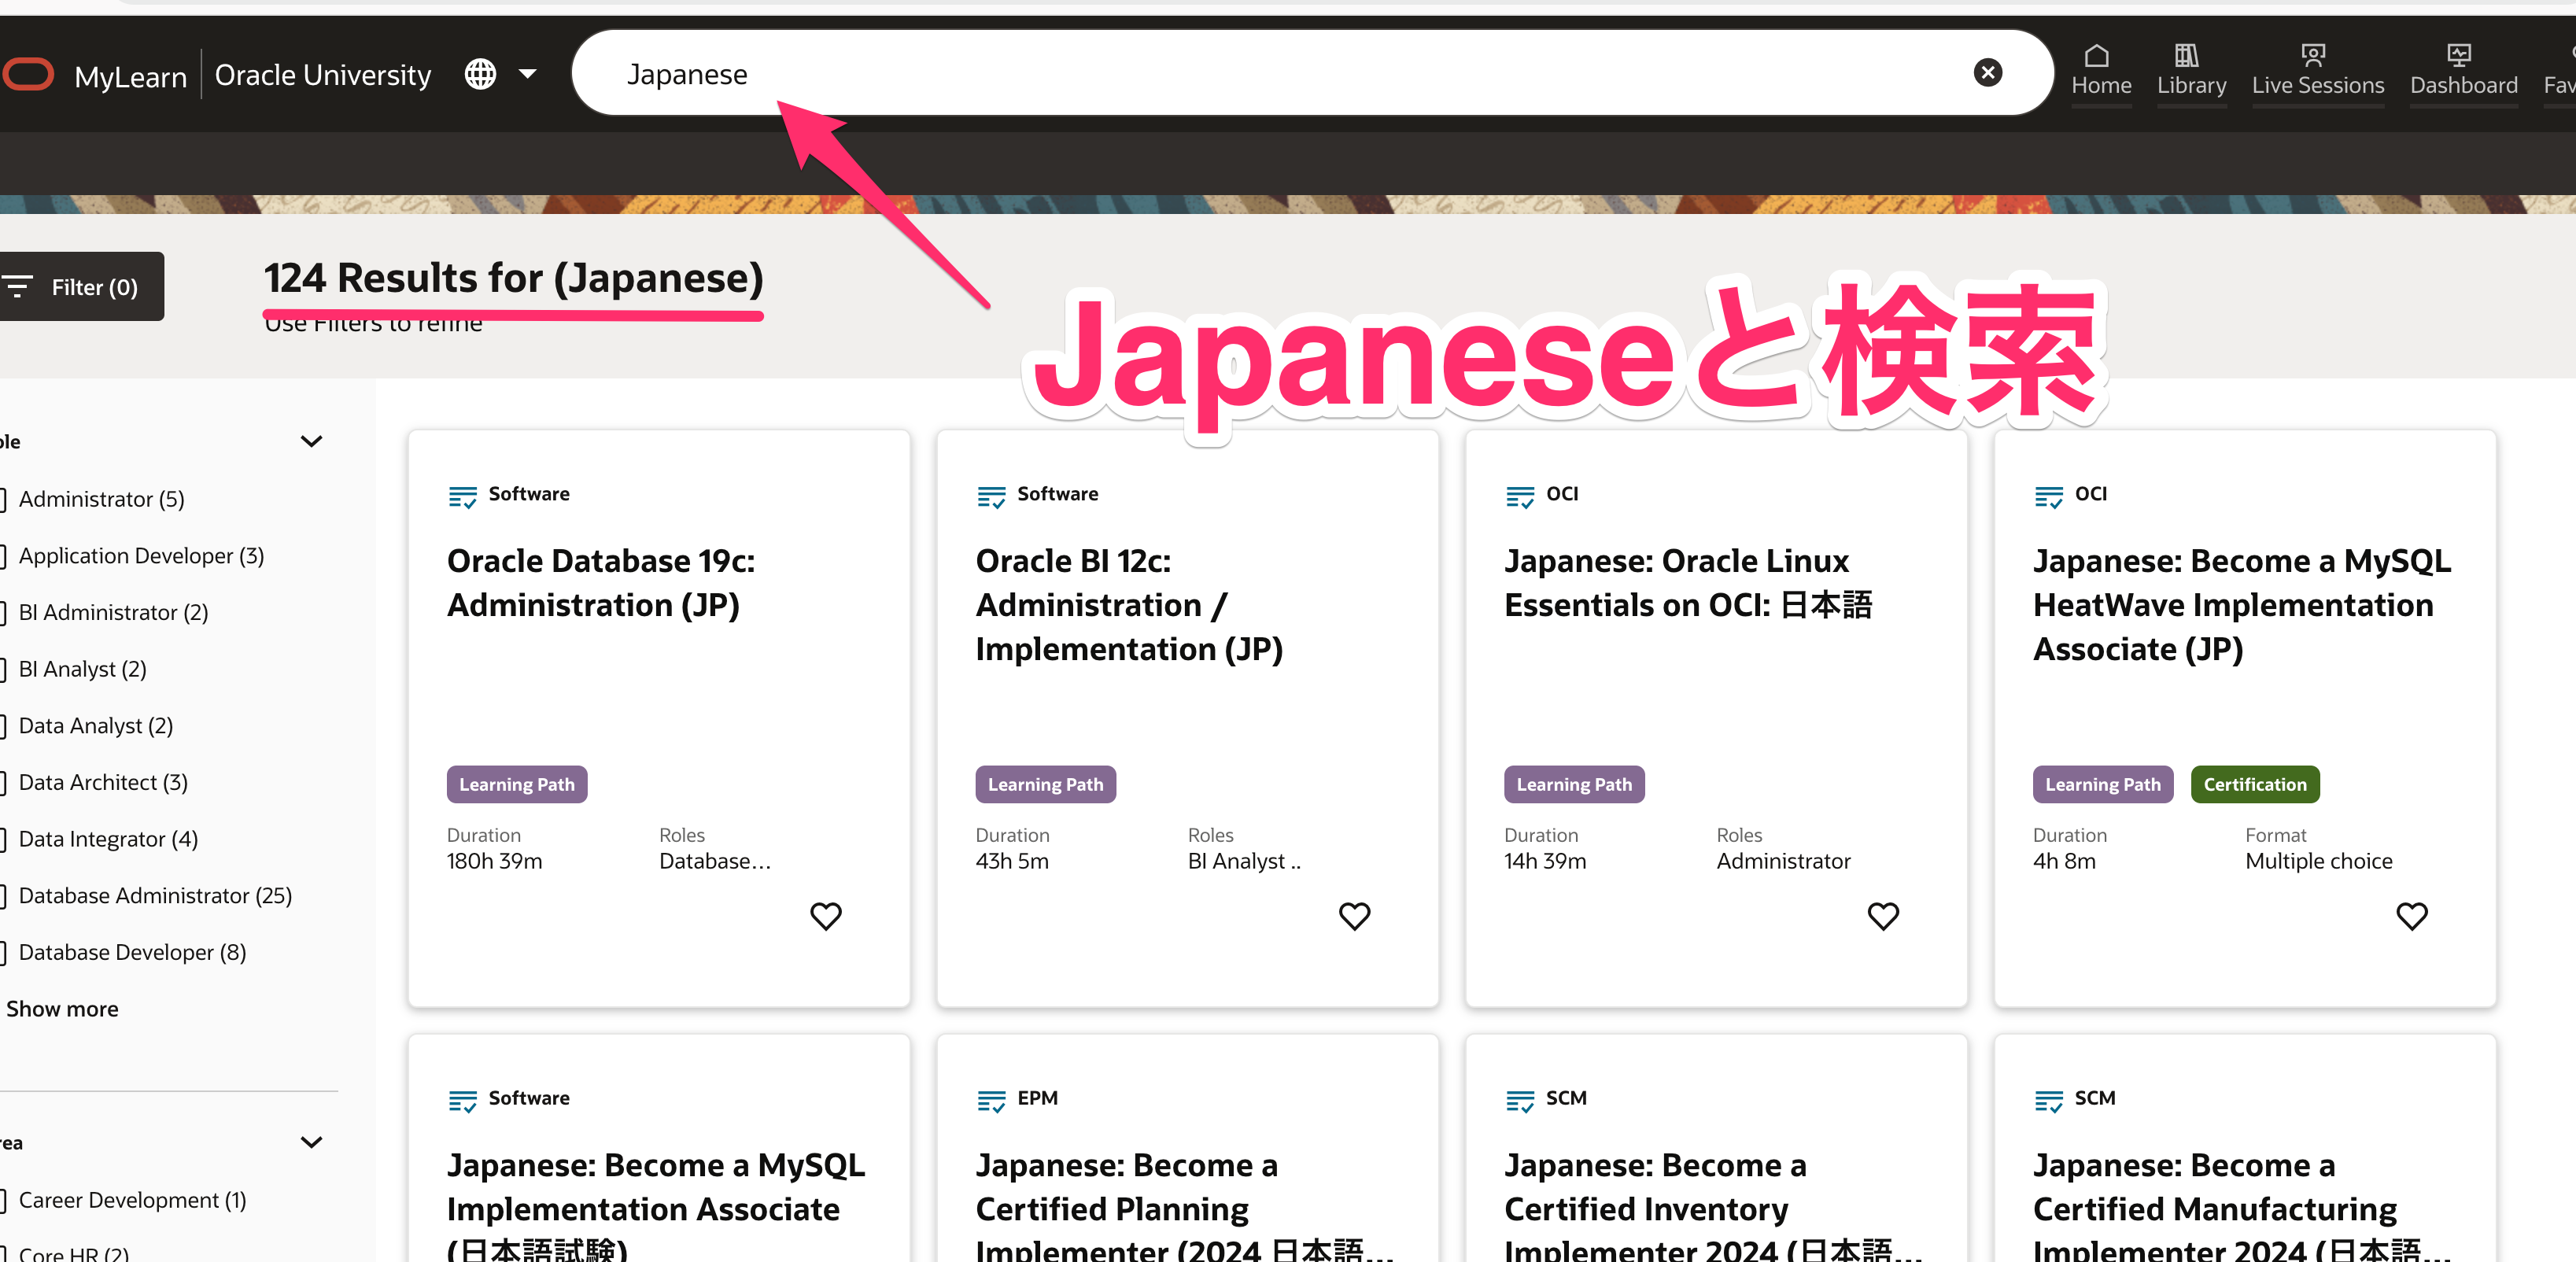Favorite Oracle BI 12c Administration card

pyautogui.click(x=1355, y=915)
